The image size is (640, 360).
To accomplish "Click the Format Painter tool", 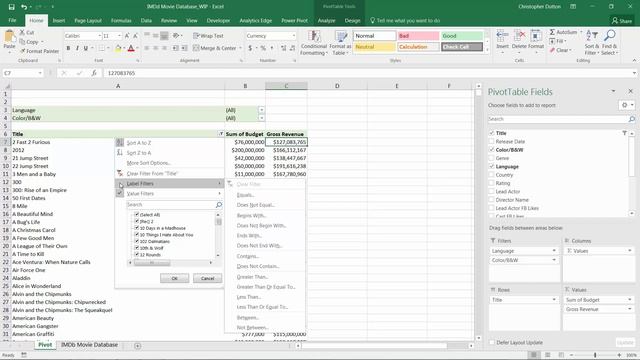I will pyautogui.click(x=40, y=51).
